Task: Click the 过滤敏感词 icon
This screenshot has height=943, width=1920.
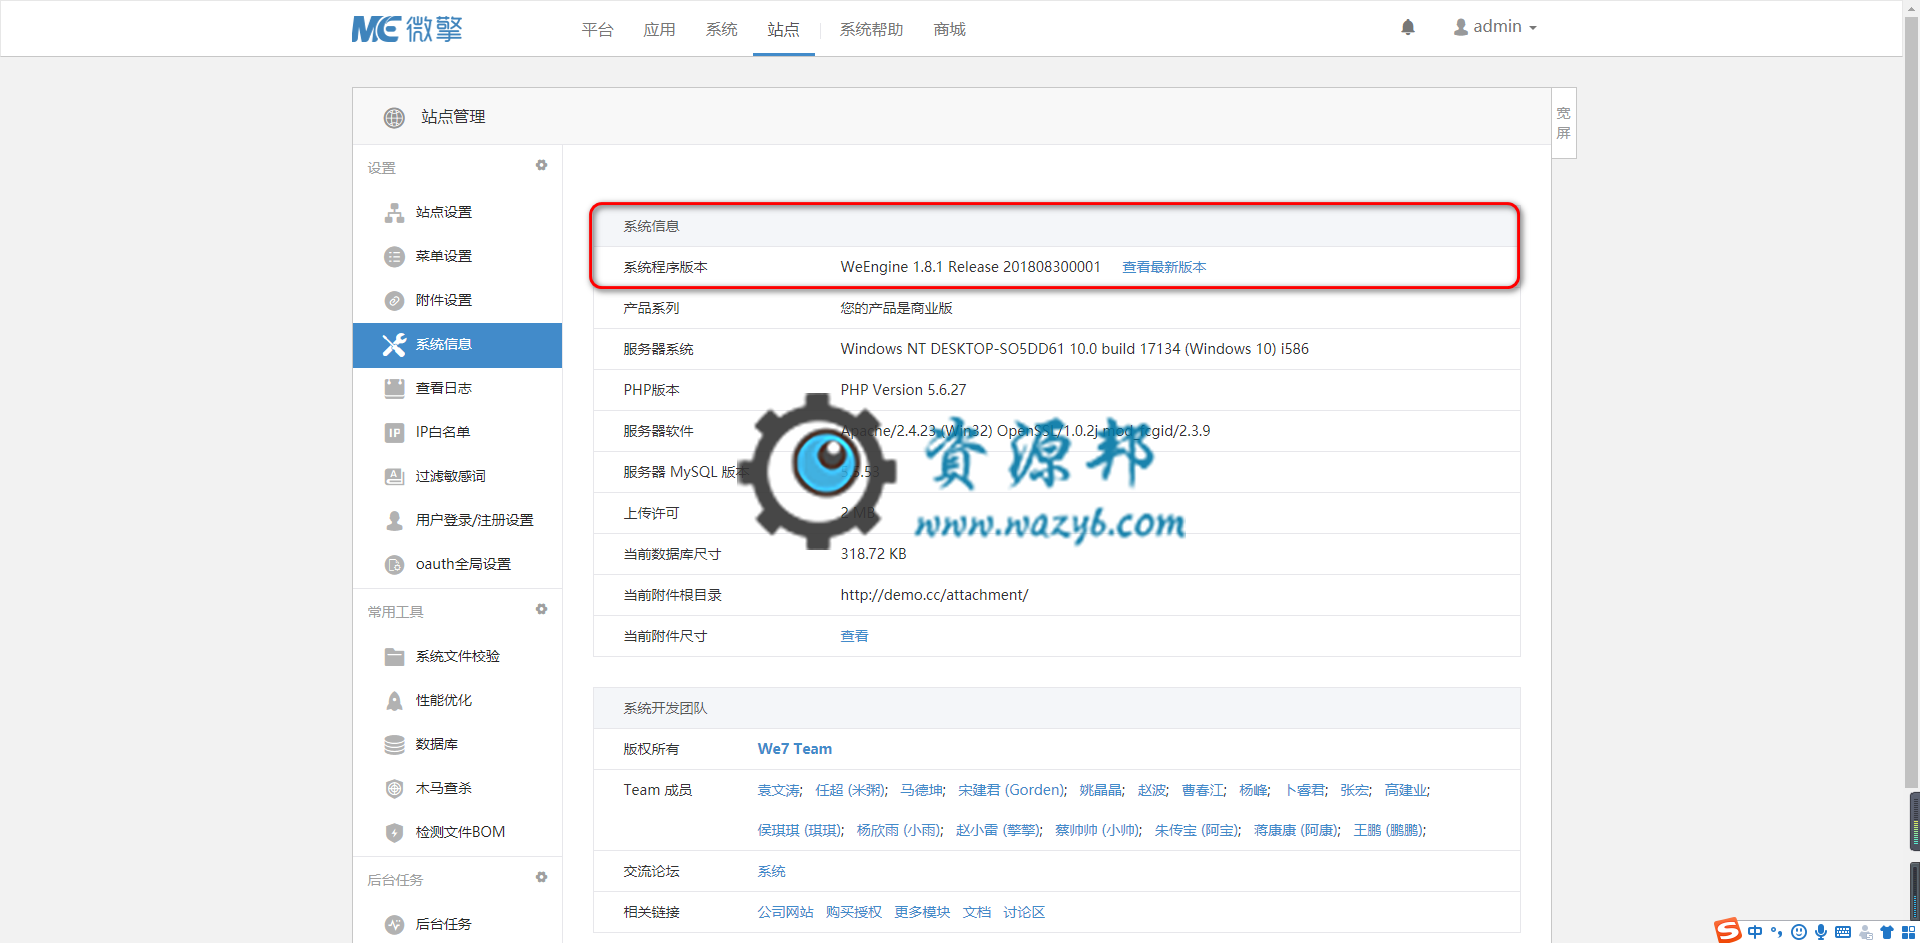Action: [395, 477]
